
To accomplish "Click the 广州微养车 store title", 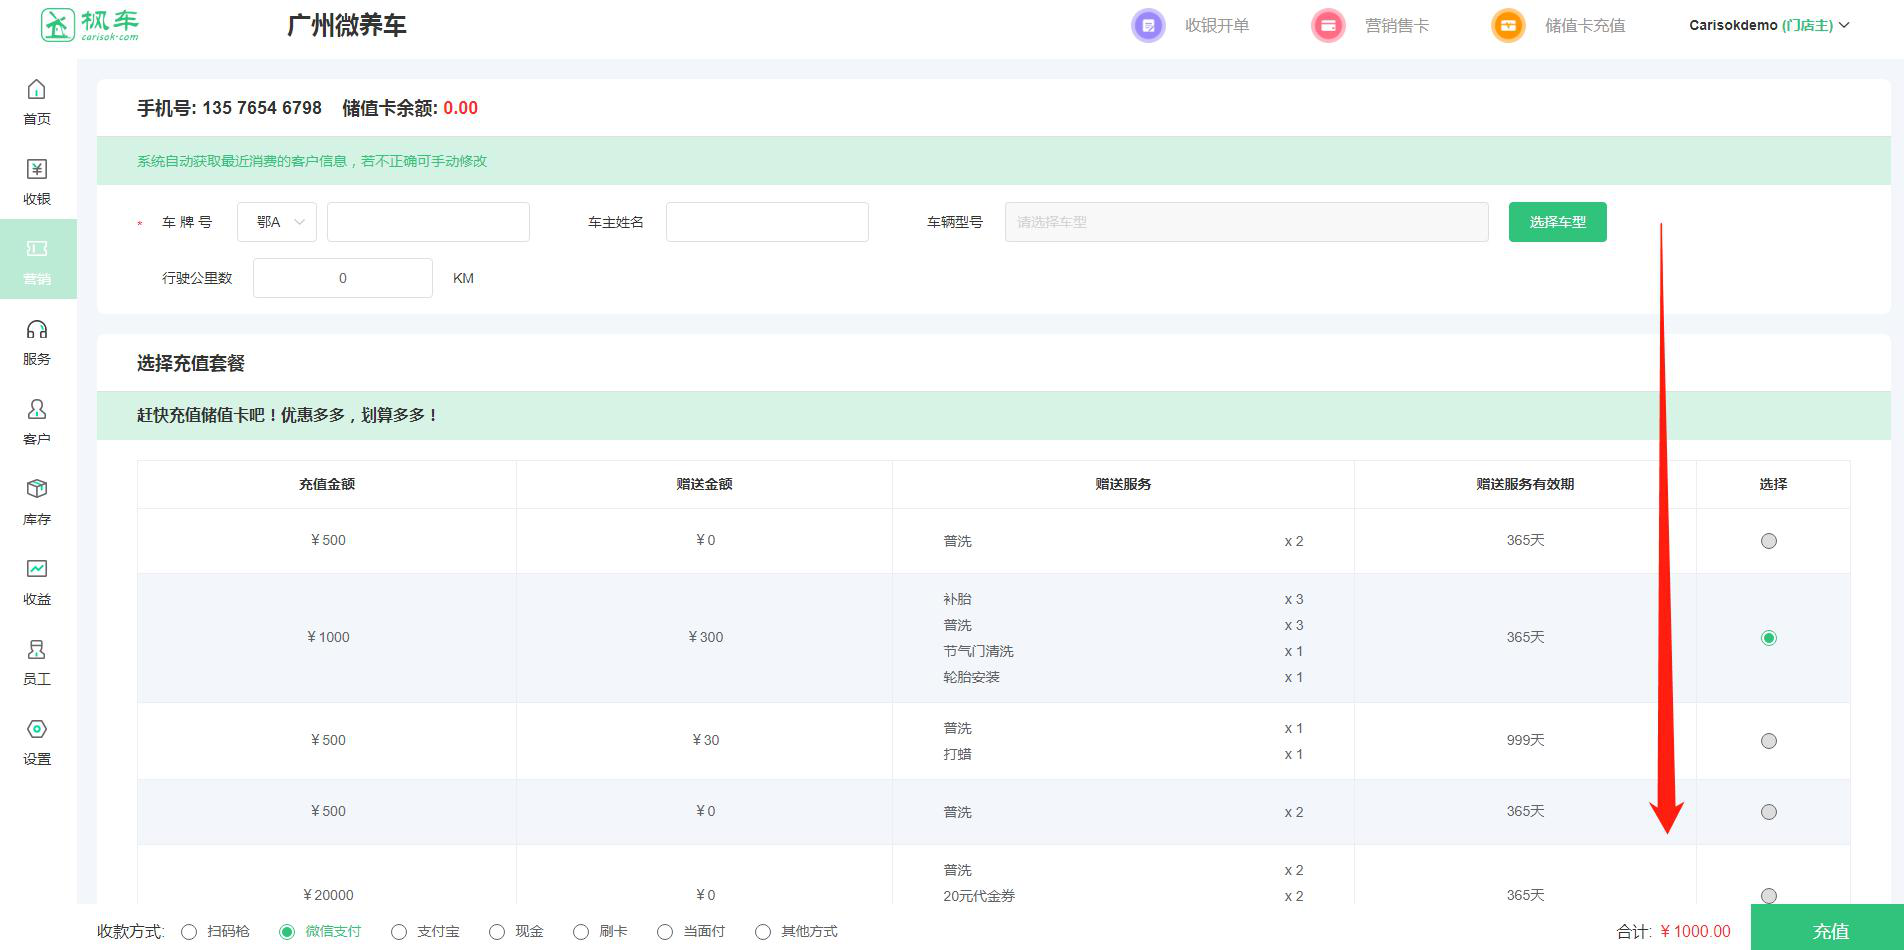I will click(347, 26).
